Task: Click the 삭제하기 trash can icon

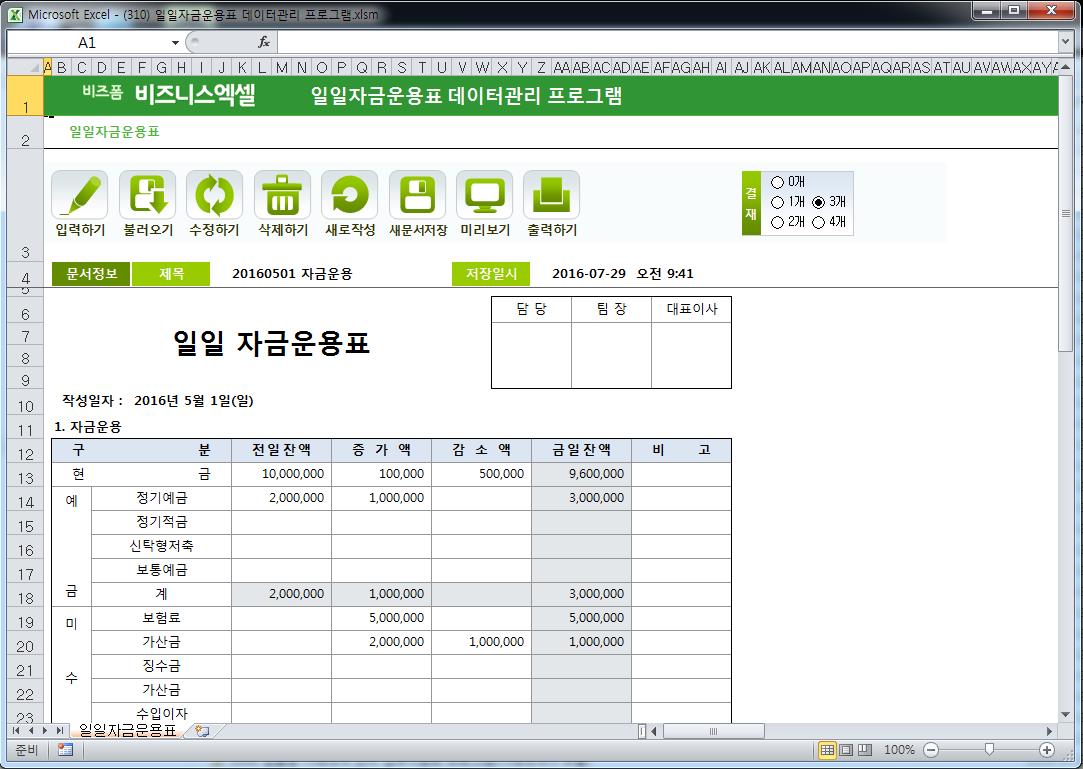Action: [x=282, y=195]
